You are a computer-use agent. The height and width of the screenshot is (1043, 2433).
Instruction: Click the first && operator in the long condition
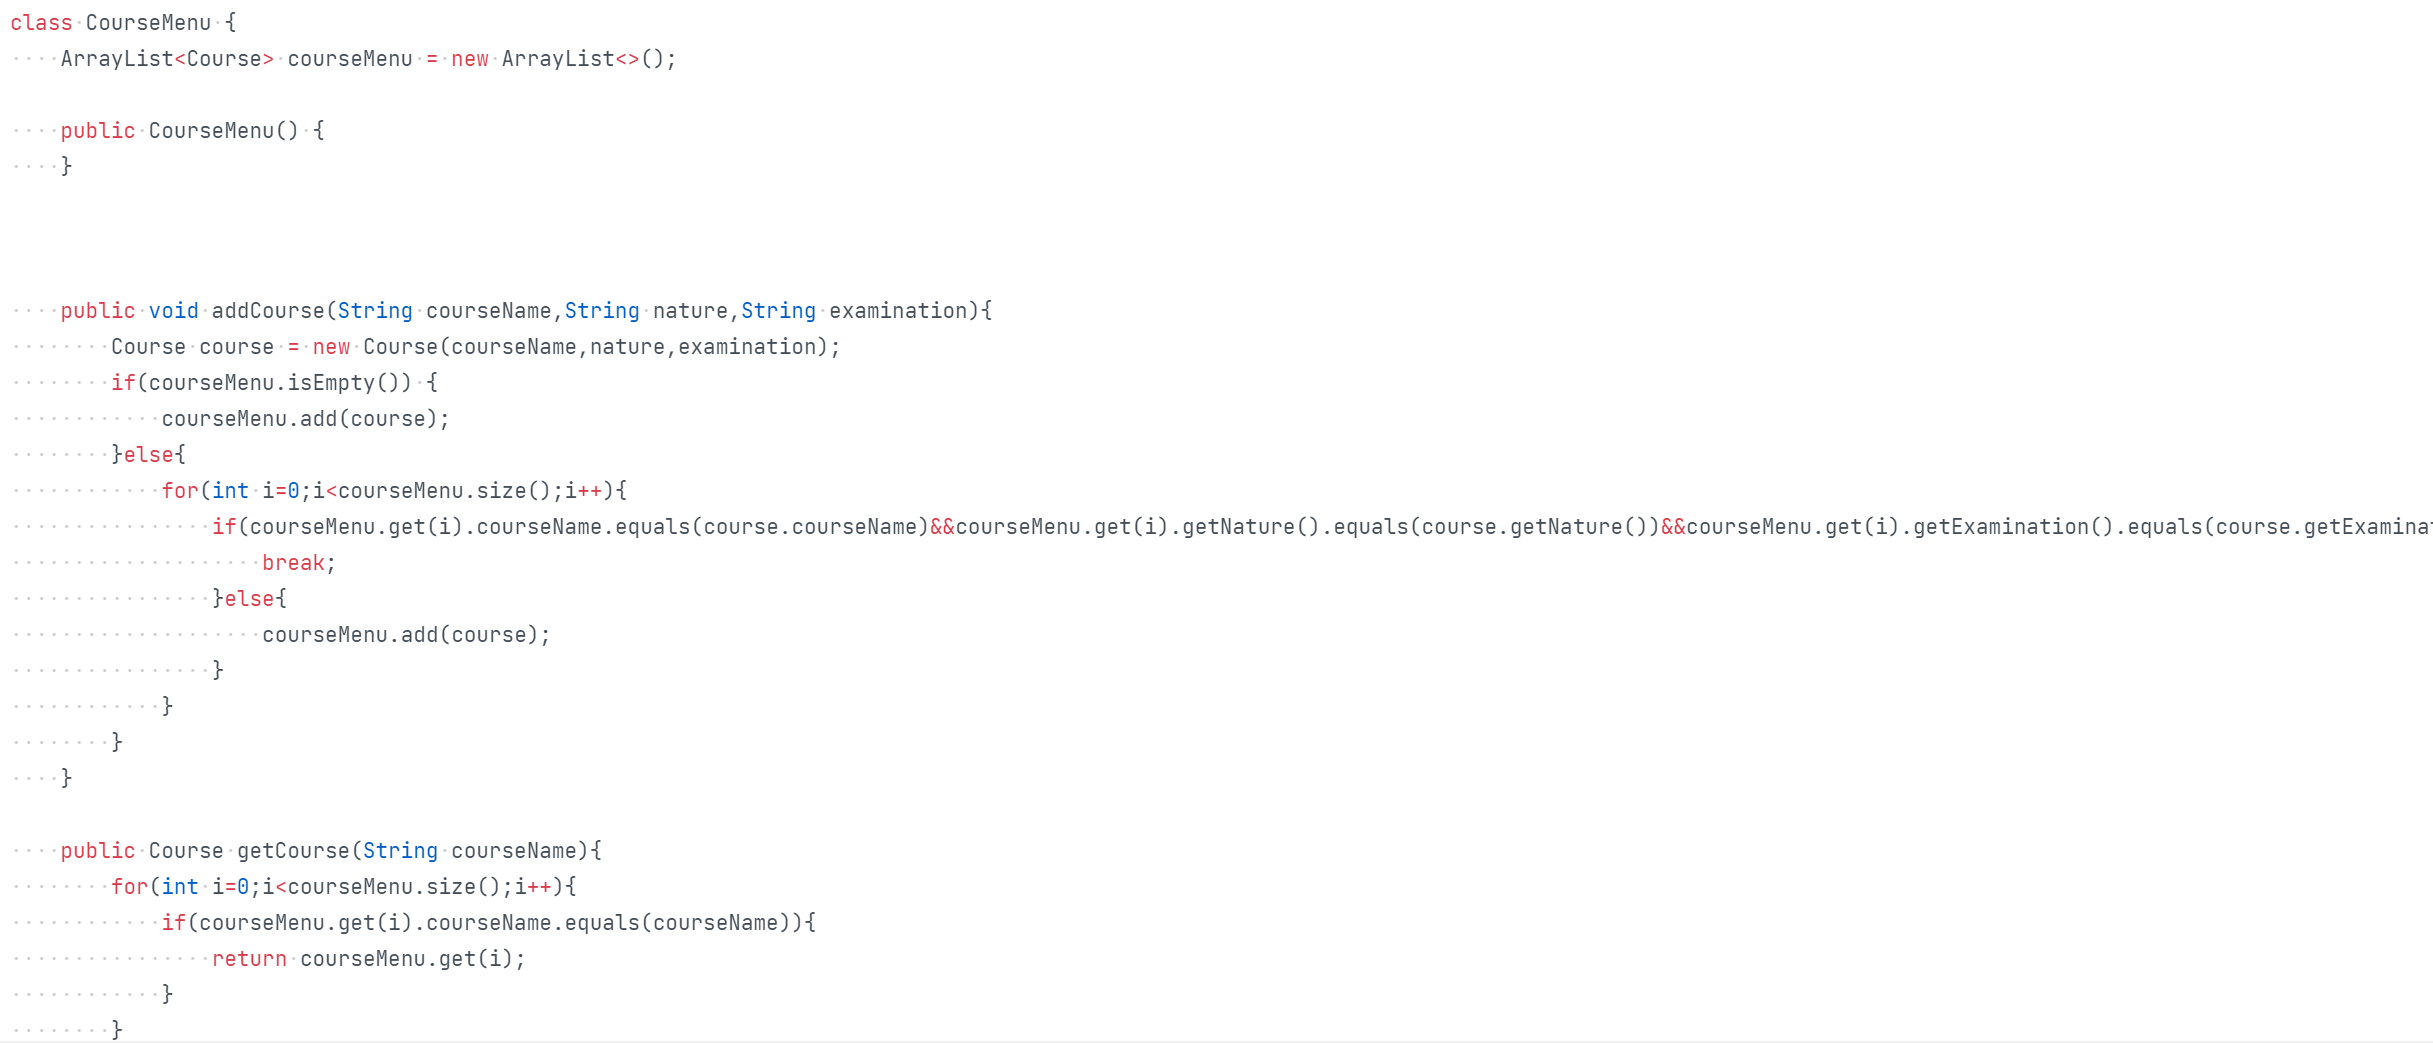click(942, 527)
